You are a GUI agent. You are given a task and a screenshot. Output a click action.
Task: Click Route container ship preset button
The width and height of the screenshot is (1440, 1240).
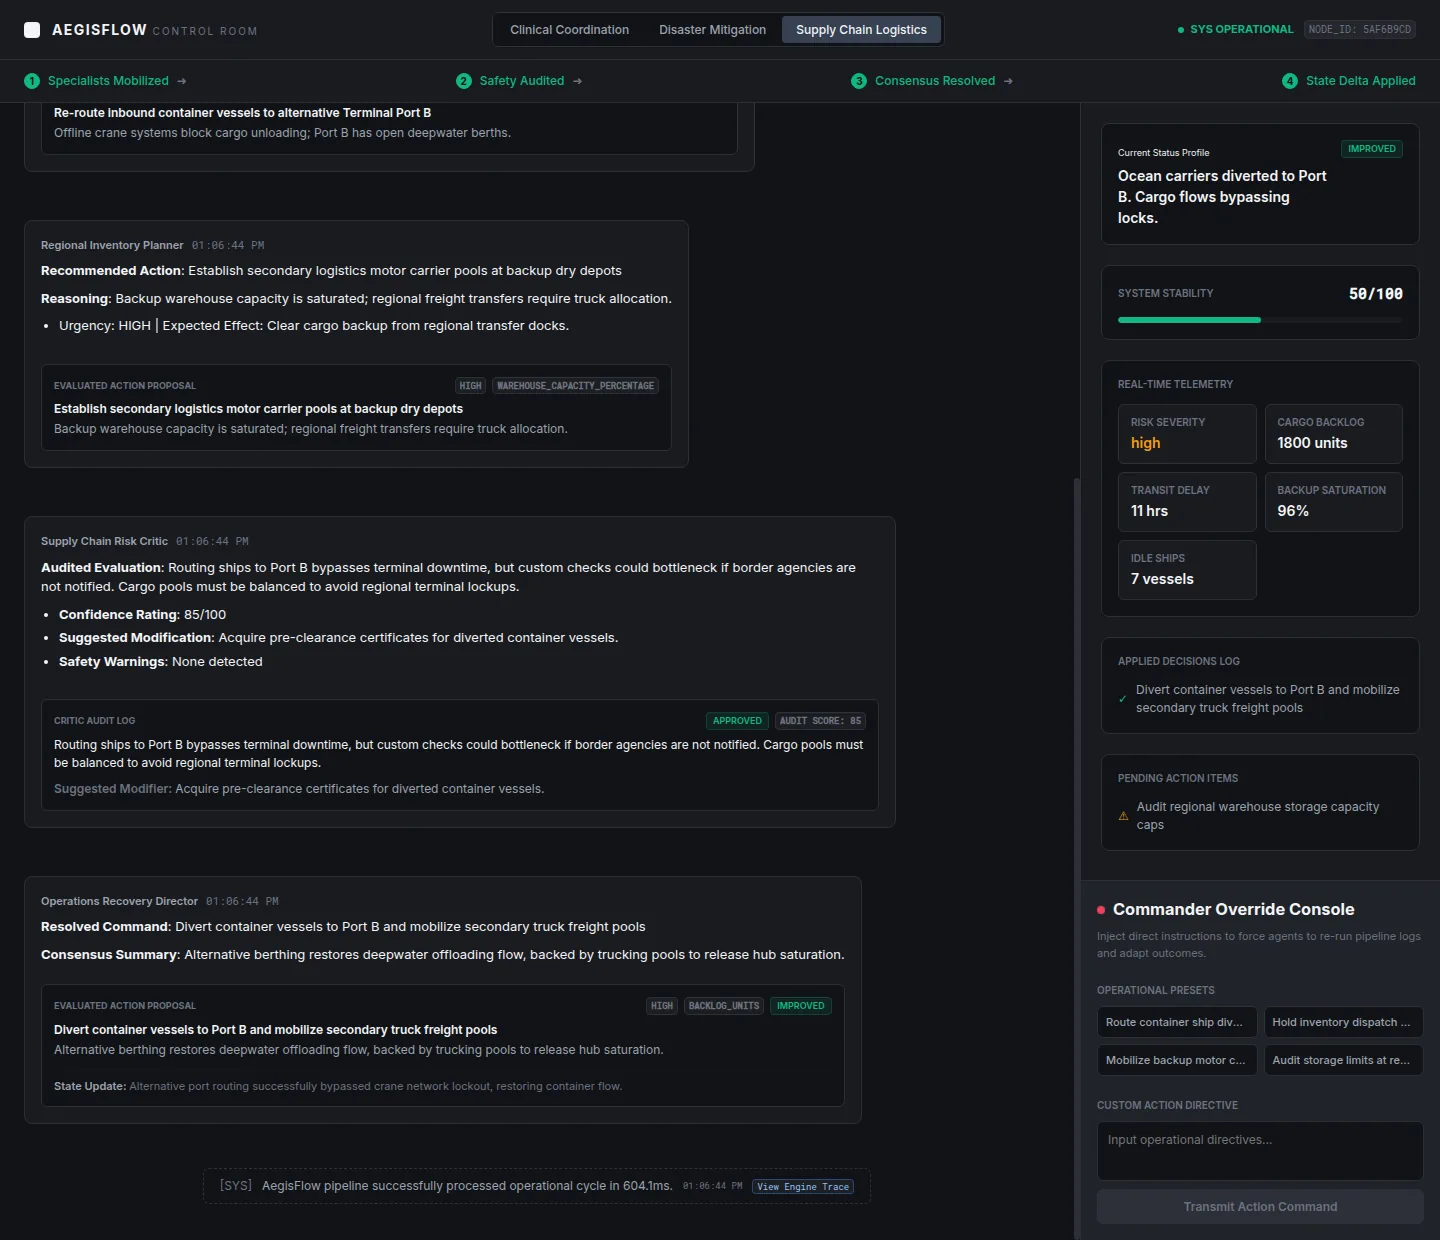coord(1176,1022)
